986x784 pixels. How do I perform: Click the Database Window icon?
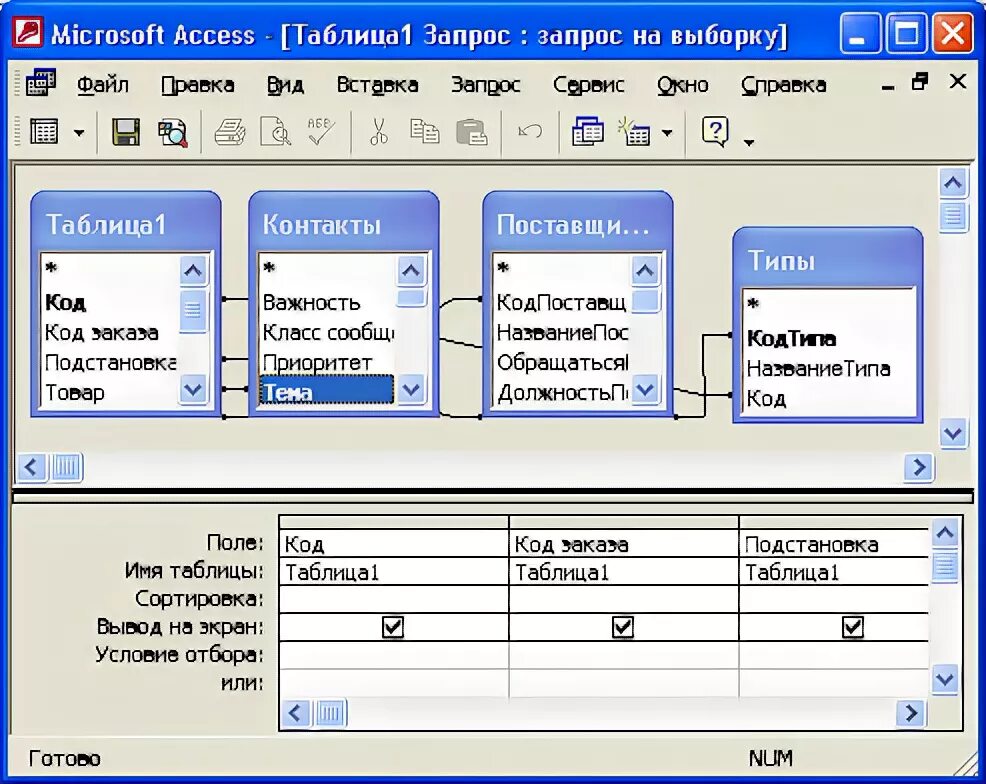click(x=587, y=132)
